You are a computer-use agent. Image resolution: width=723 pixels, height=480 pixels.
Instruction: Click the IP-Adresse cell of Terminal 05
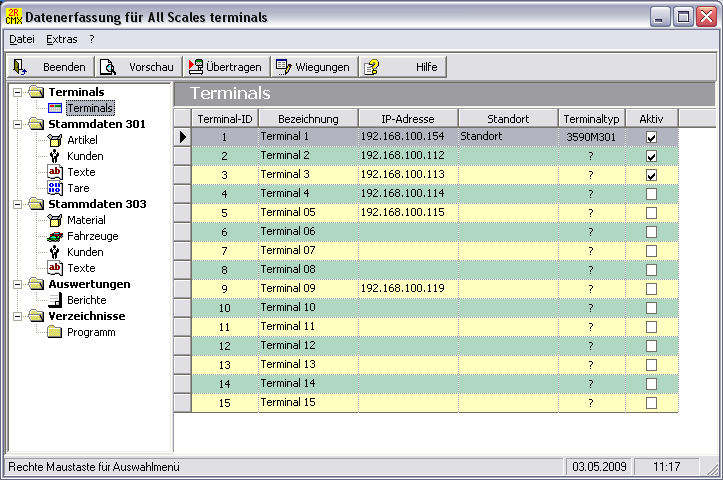(408, 213)
